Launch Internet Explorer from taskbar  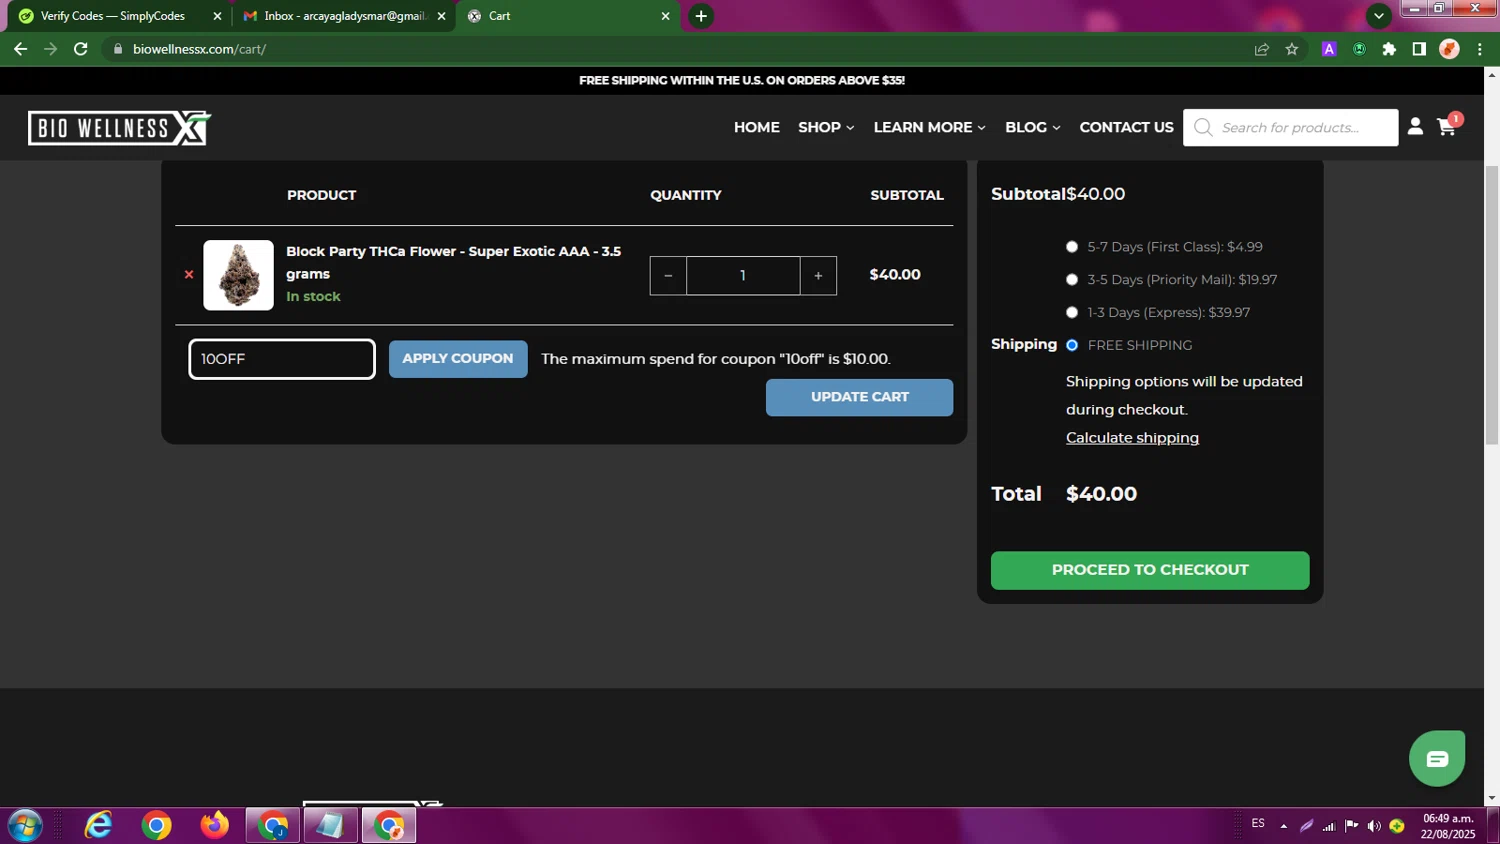[99, 826]
